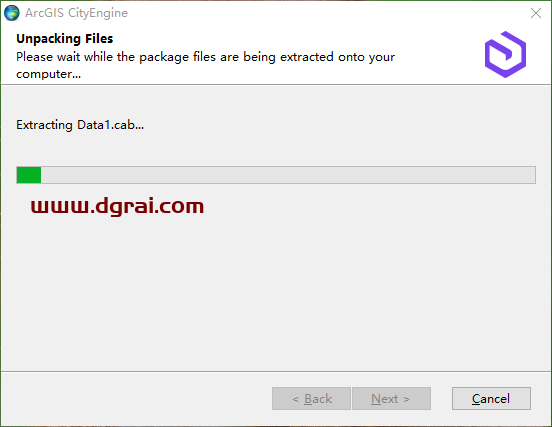This screenshot has height=427, width=552.
Task: Click the empty title bar space beside title
Action: coord(327,13)
